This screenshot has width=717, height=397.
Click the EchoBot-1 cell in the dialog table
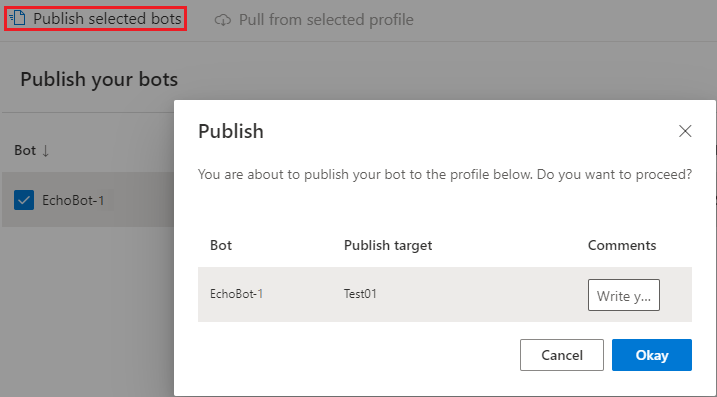pos(236,294)
